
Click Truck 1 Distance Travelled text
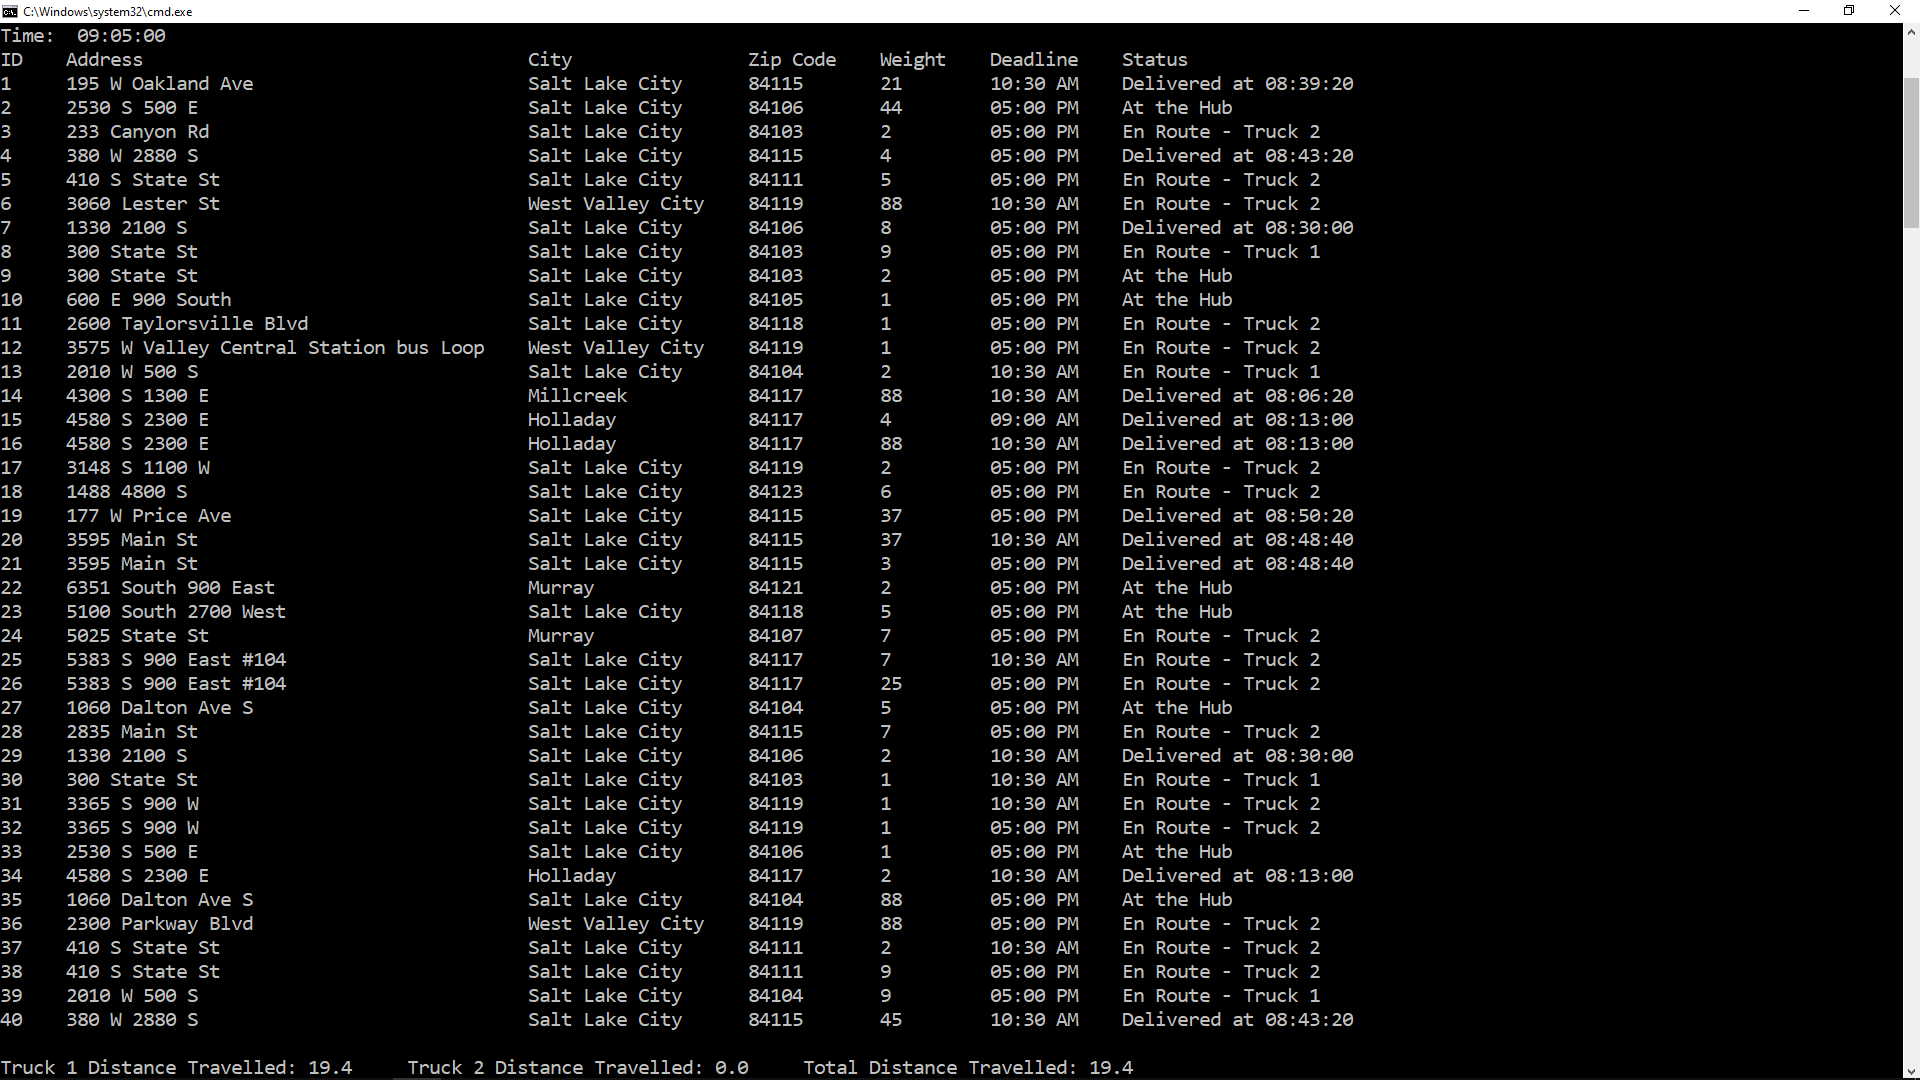click(x=176, y=1067)
